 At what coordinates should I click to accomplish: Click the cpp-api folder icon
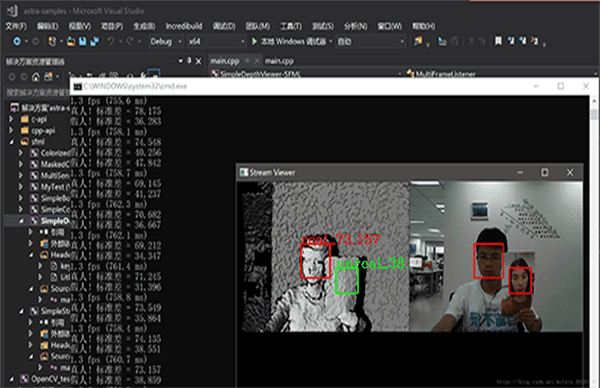tap(25, 130)
